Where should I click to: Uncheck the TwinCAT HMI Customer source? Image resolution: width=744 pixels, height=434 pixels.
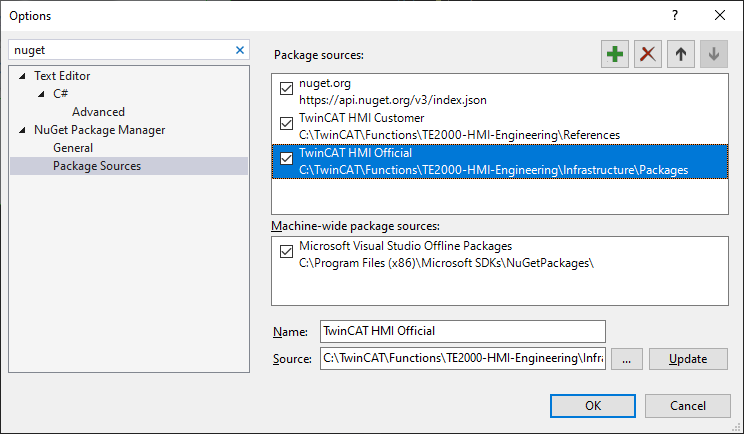tap(286, 123)
